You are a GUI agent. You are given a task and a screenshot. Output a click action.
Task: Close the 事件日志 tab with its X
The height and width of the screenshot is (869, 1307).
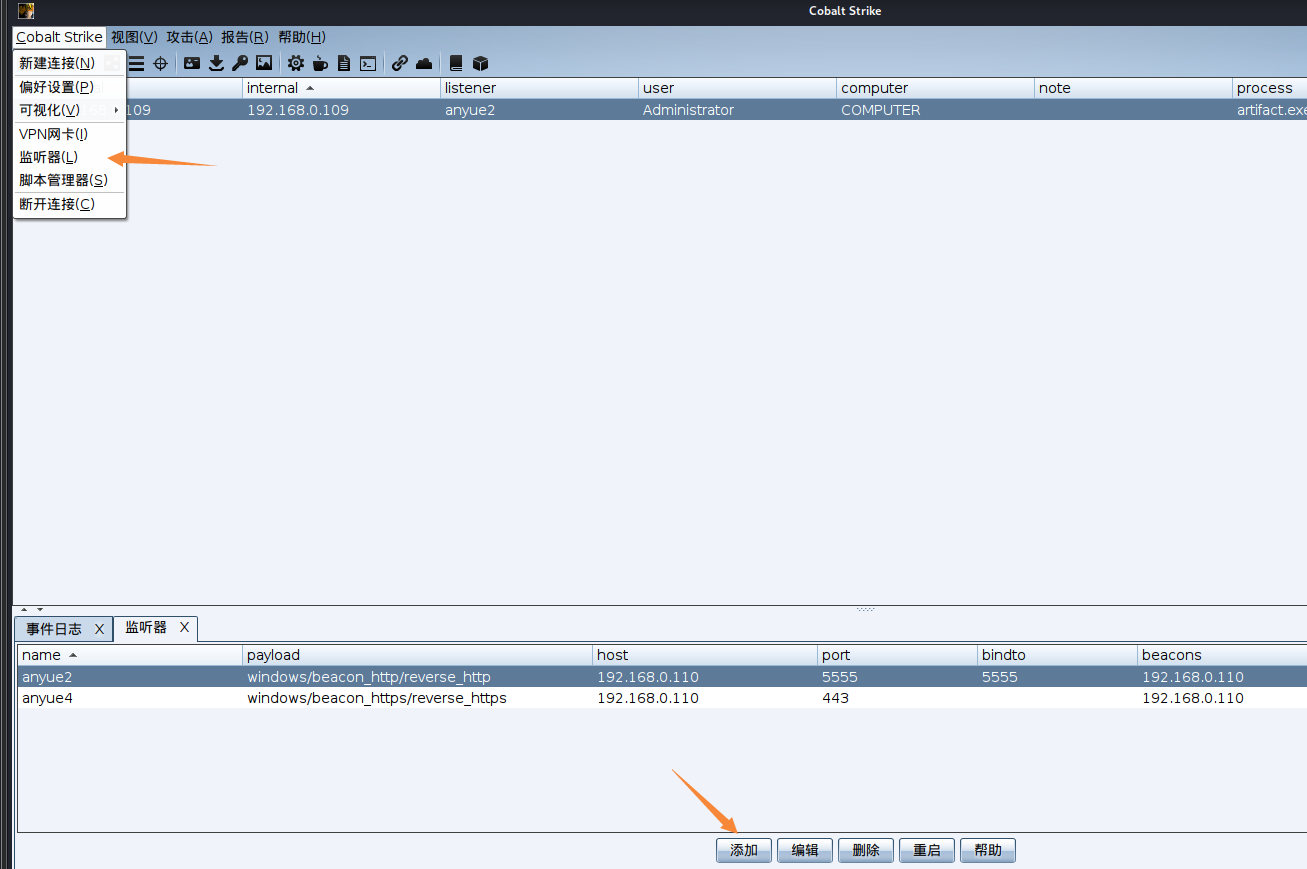(99, 629)
